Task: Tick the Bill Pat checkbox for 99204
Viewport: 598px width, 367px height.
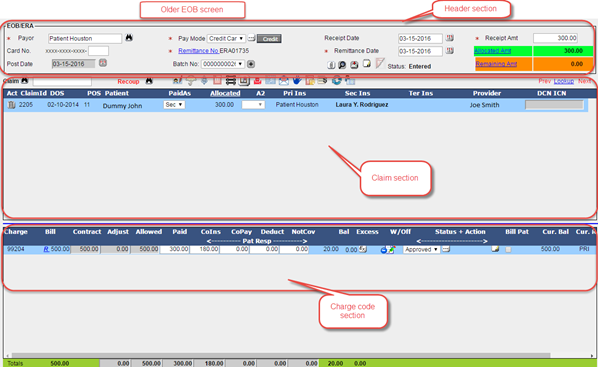Action: coord(508,249)
